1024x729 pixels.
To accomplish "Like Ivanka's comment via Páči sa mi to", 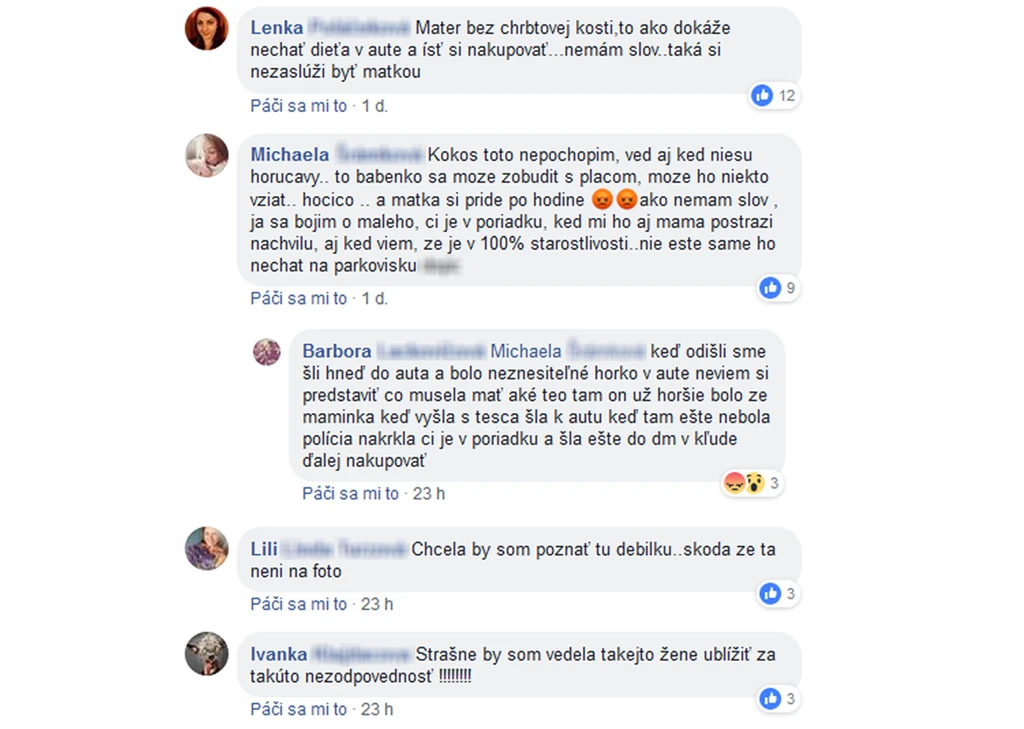I will [298, 709].
